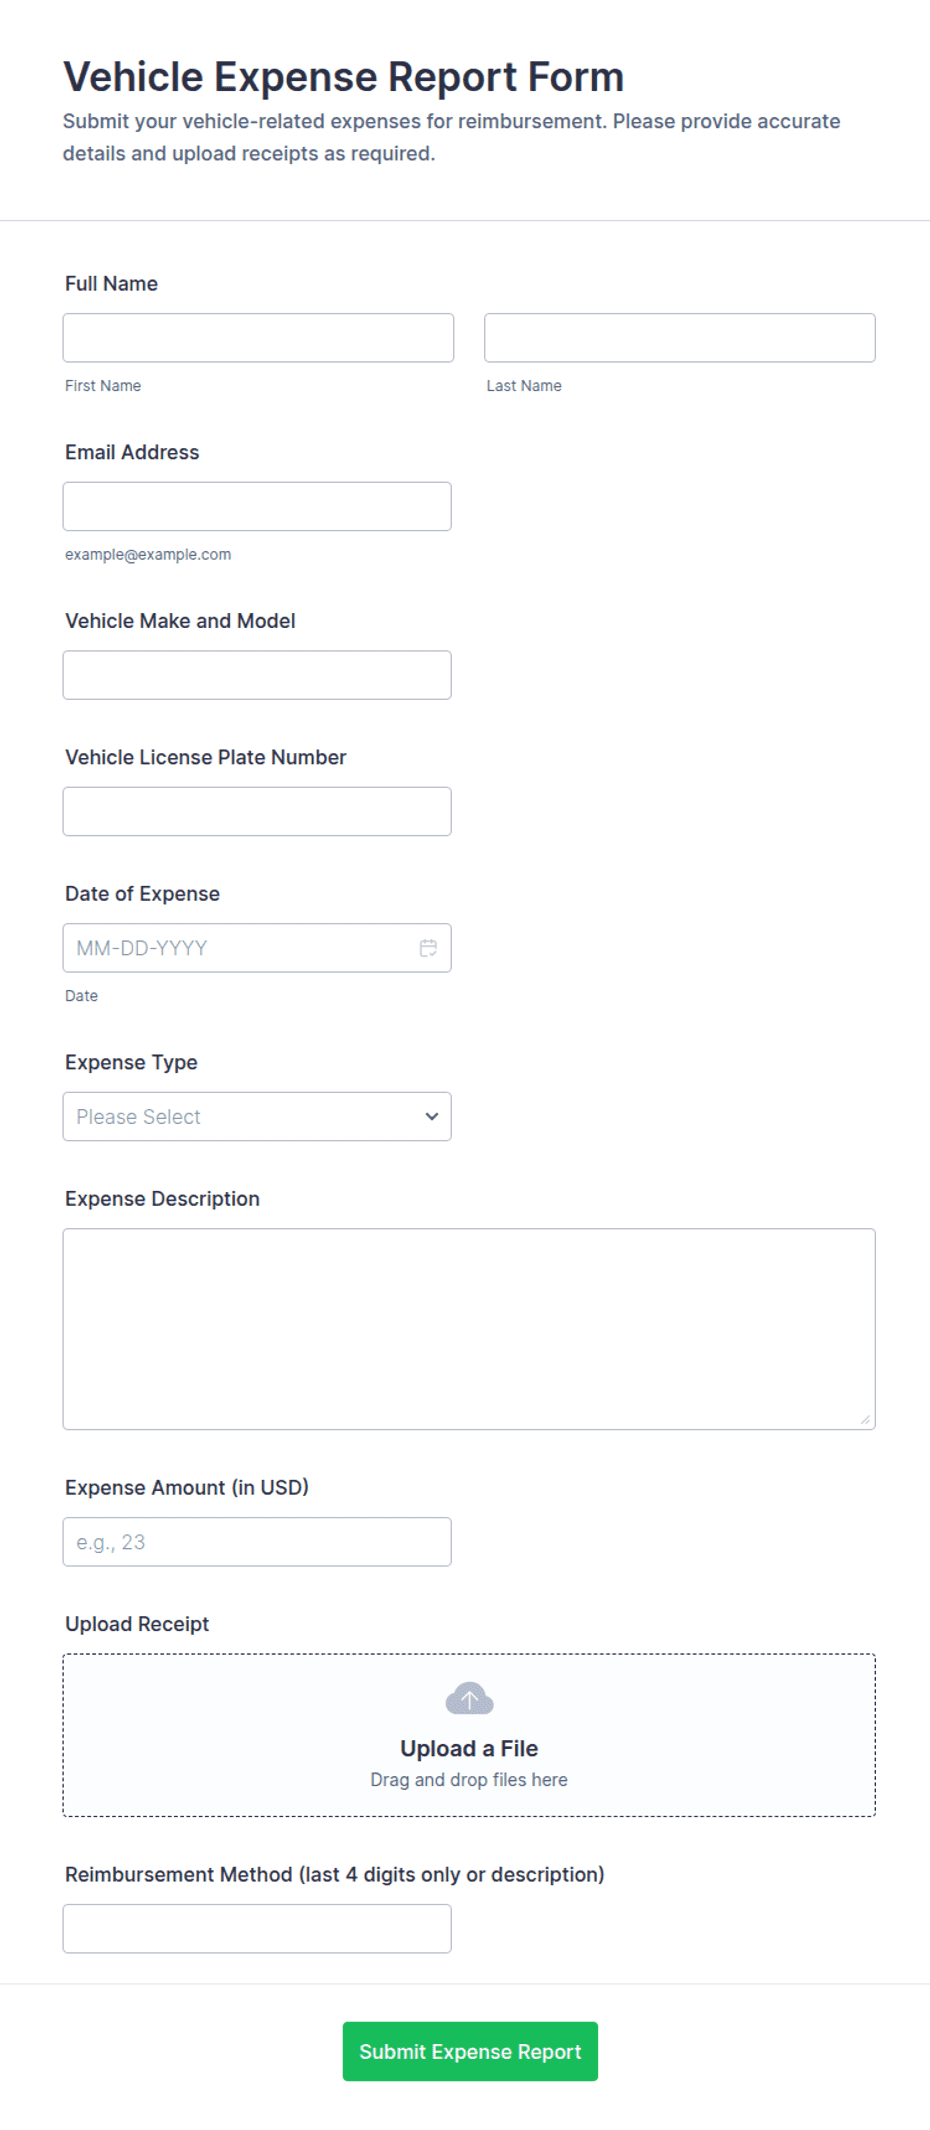Click the Vehicle Make and Model field
The image size is (930, 2130).
click(257, 675)
